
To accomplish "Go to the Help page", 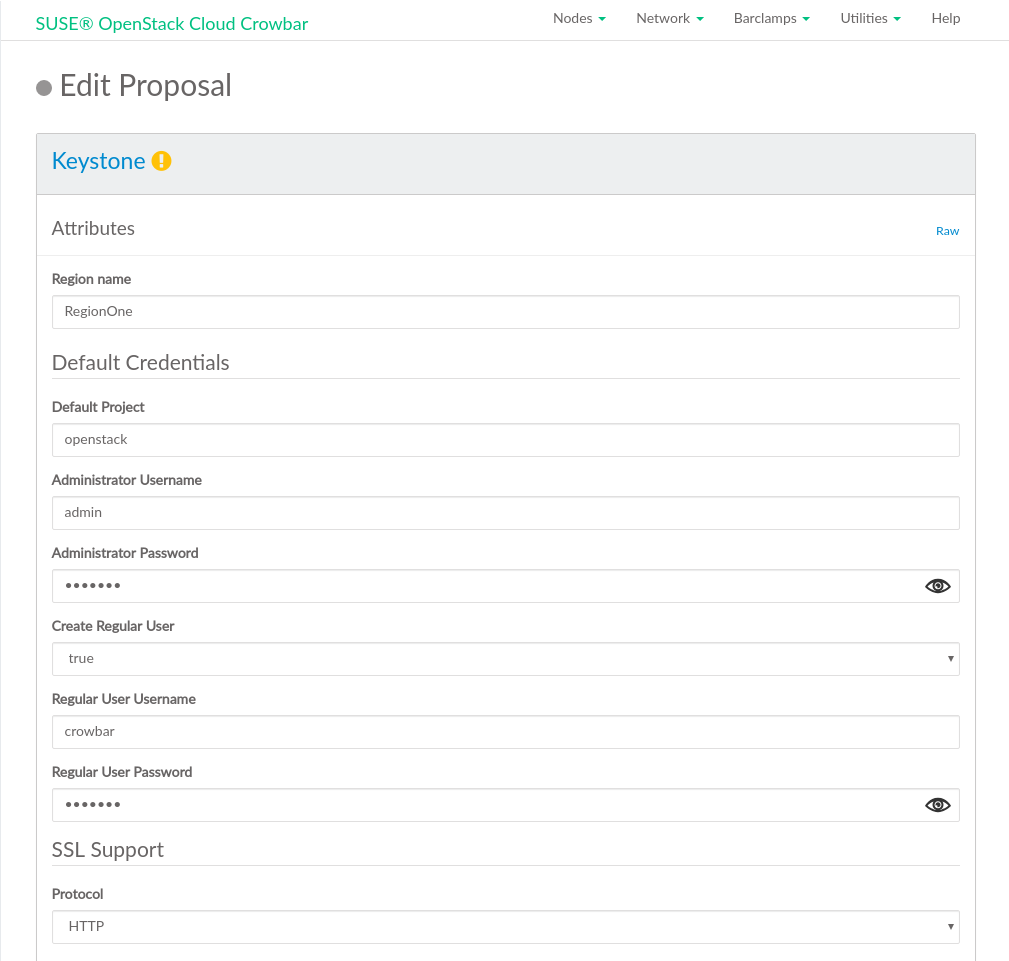I will click(x=945, y=19).
